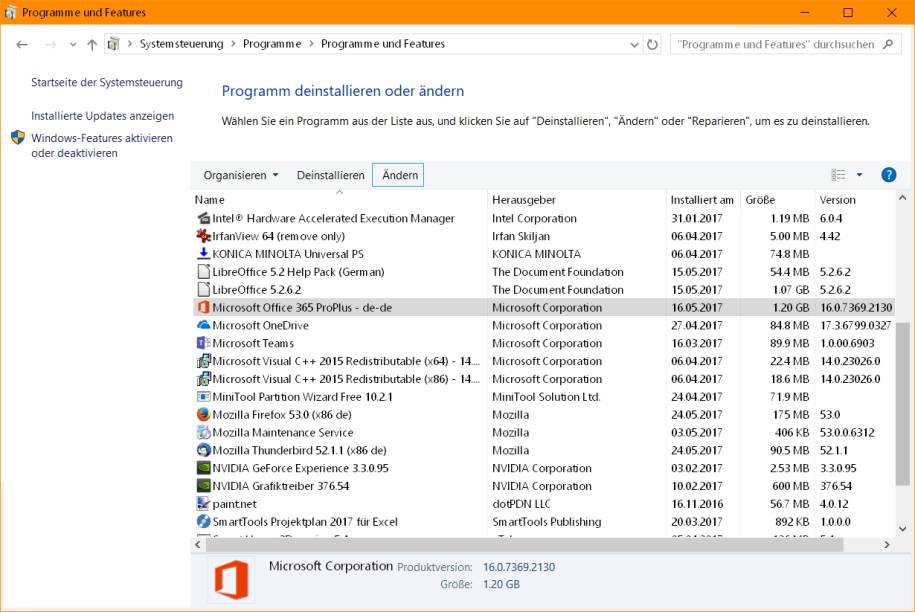Expand the view options dropdown arrow

(x=859, y=175)
